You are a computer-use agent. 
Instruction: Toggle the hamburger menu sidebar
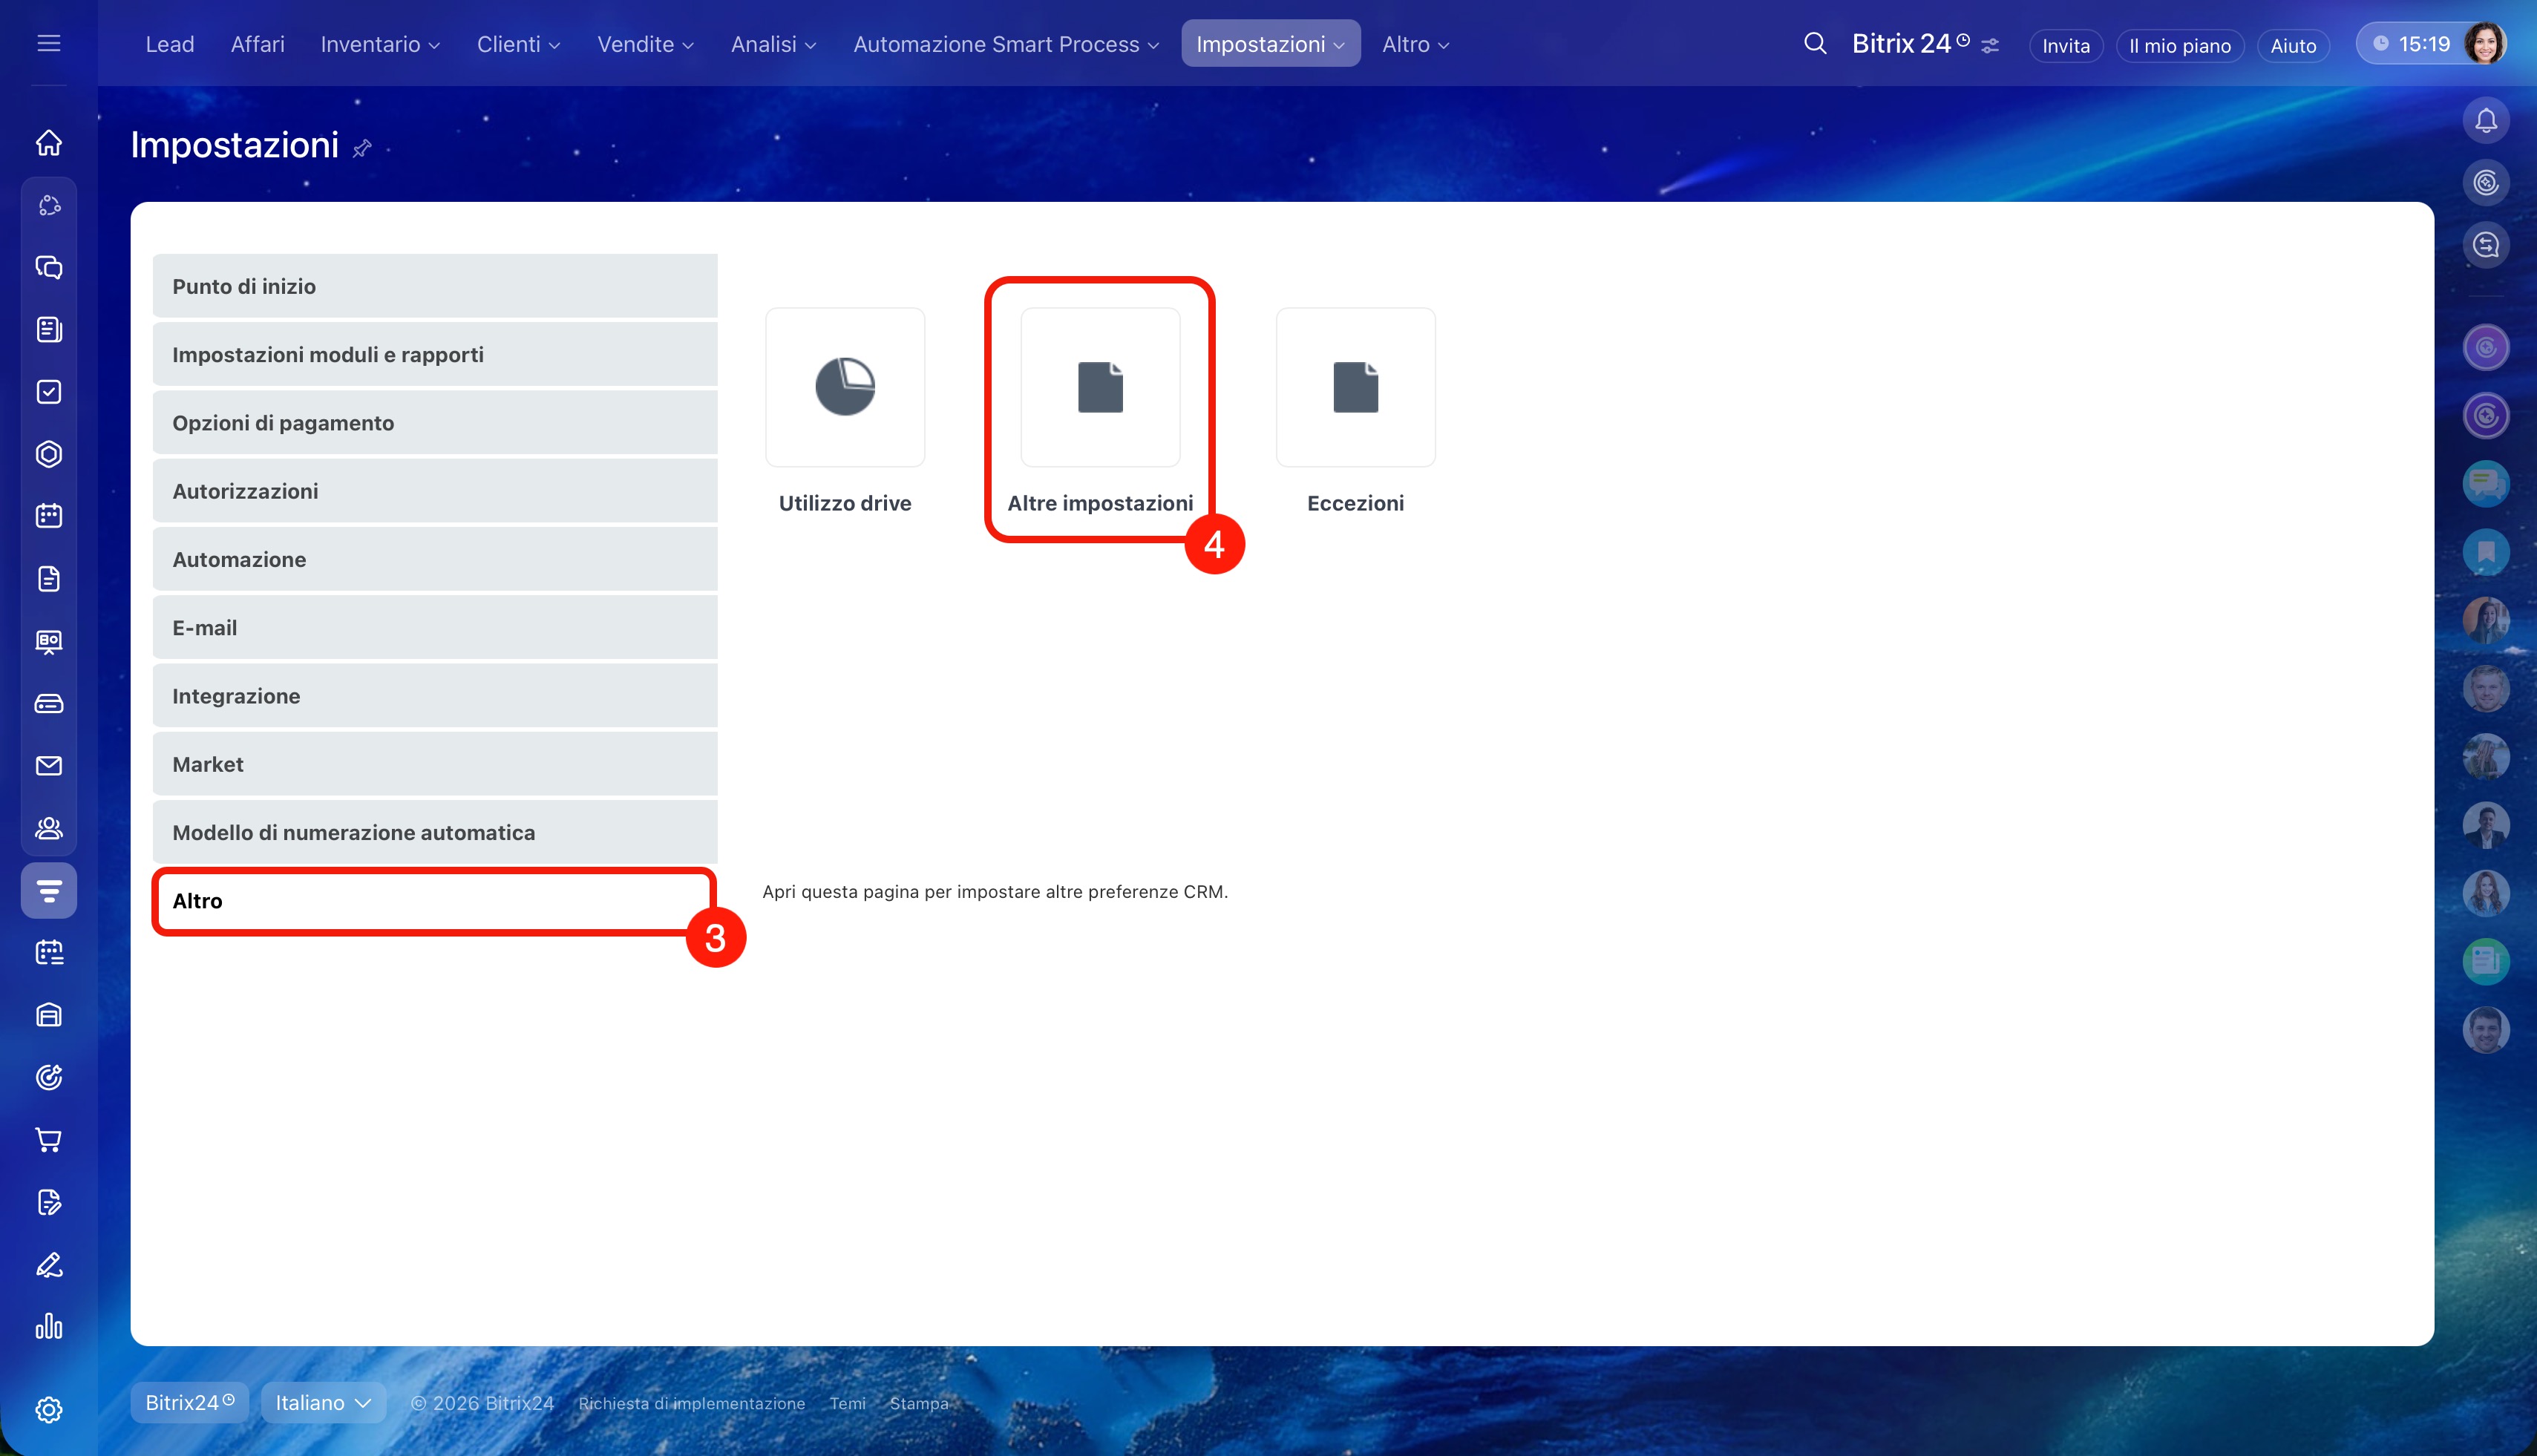click(49, 43)
